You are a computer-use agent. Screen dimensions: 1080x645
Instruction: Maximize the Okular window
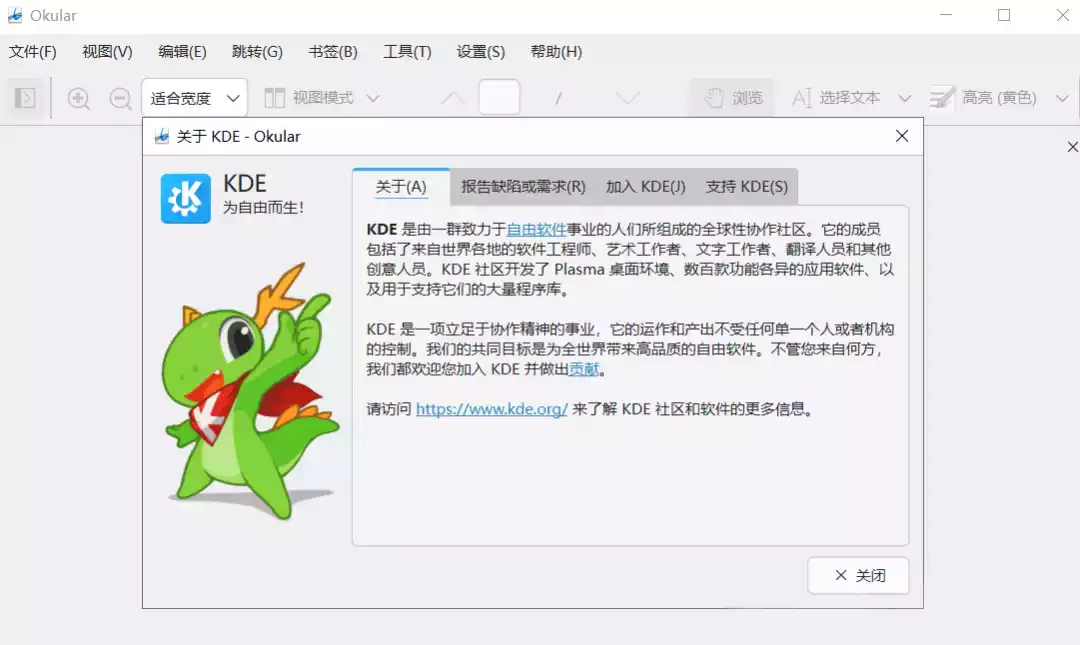[x=1004, y=15]
